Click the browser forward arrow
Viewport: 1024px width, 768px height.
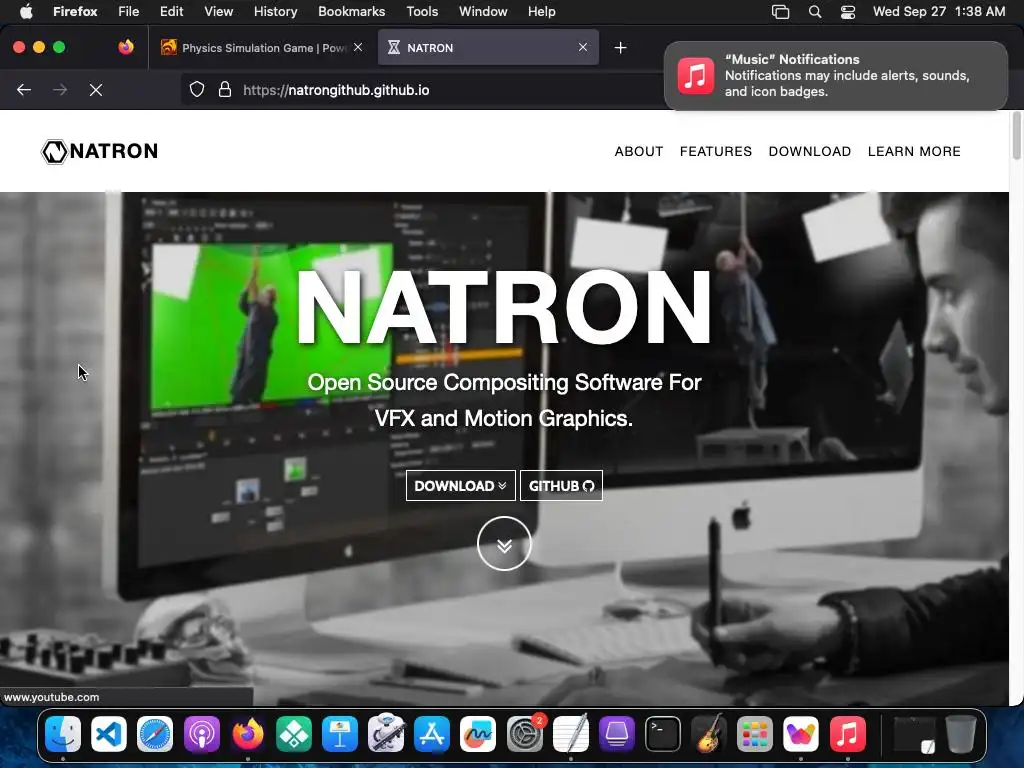(x=60, y=90)
